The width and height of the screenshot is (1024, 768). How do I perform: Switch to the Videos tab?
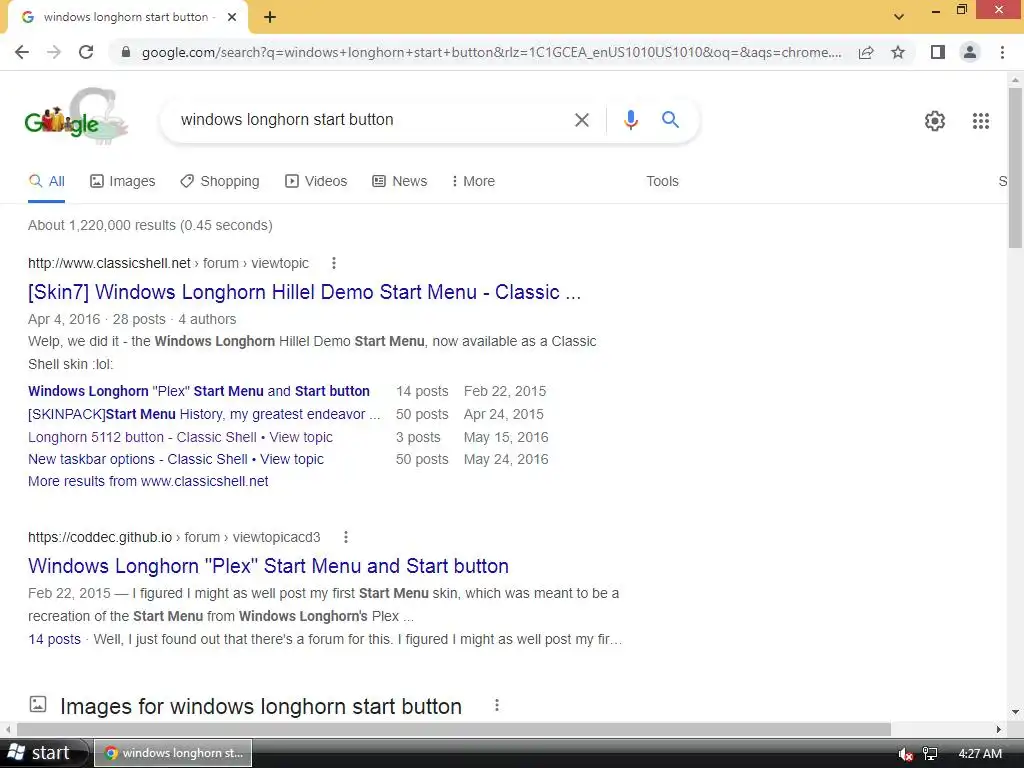[316, 181]
